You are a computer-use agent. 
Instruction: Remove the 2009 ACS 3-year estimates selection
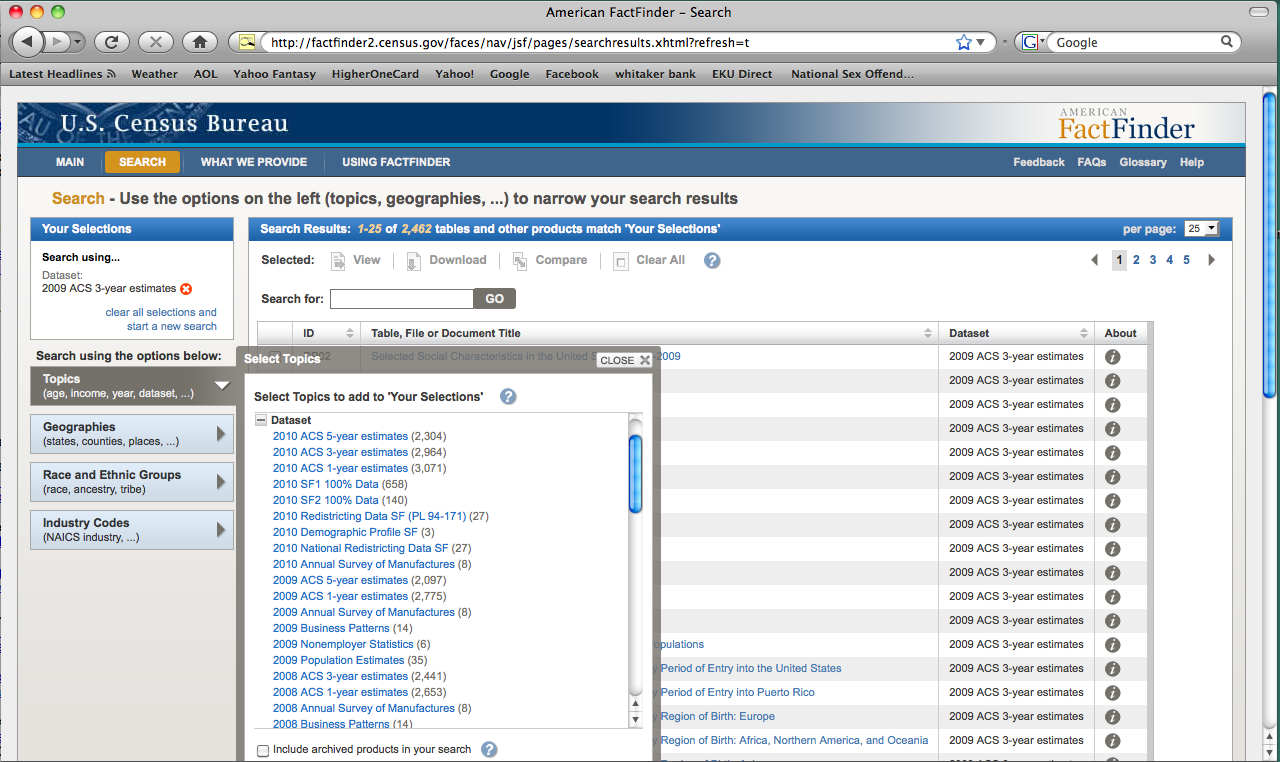click(x=186, y=289)
